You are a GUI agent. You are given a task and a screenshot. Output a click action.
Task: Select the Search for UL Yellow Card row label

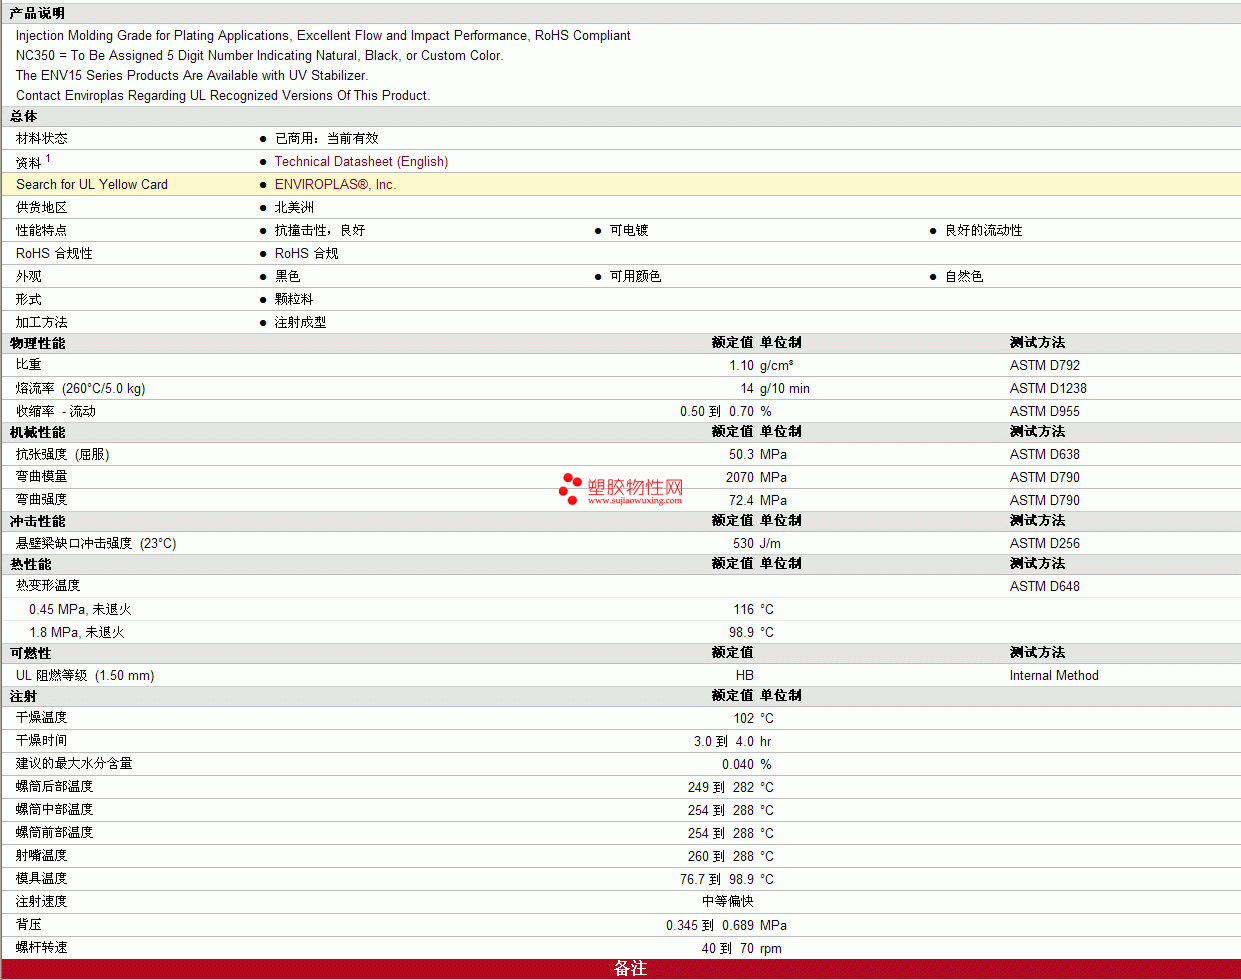[92, 184]
